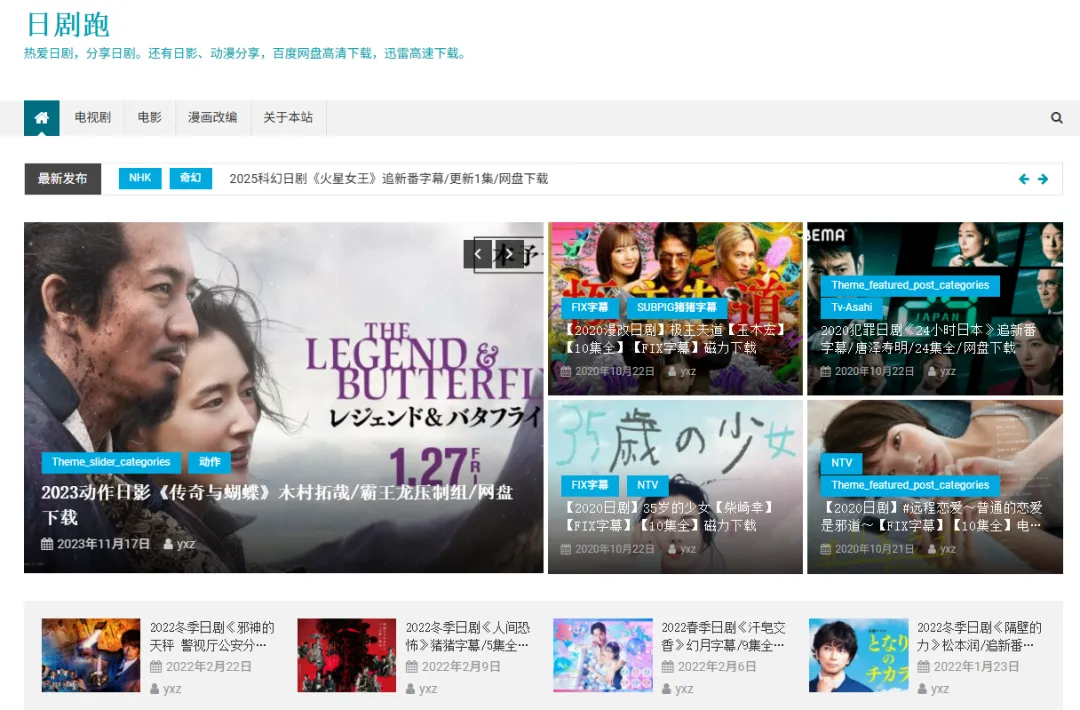The height and width of the screenshot is (710, 1080).
Task: Click the home icon in navigation bar
Action: coord(41,118)
